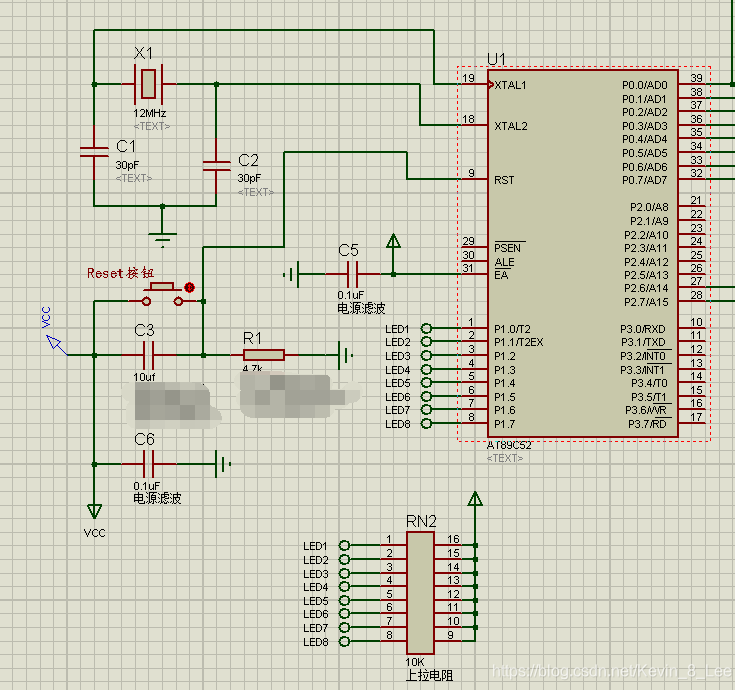Click the <TEXT> placeholder below AT89C52
The width and height of the screenshot is (742, 690).
pos(505,458)
